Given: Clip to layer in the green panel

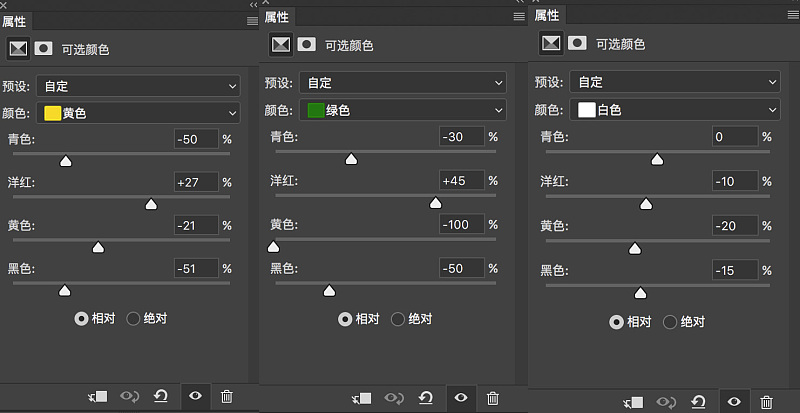Looking at the screenshot, I should pos(362,398).
